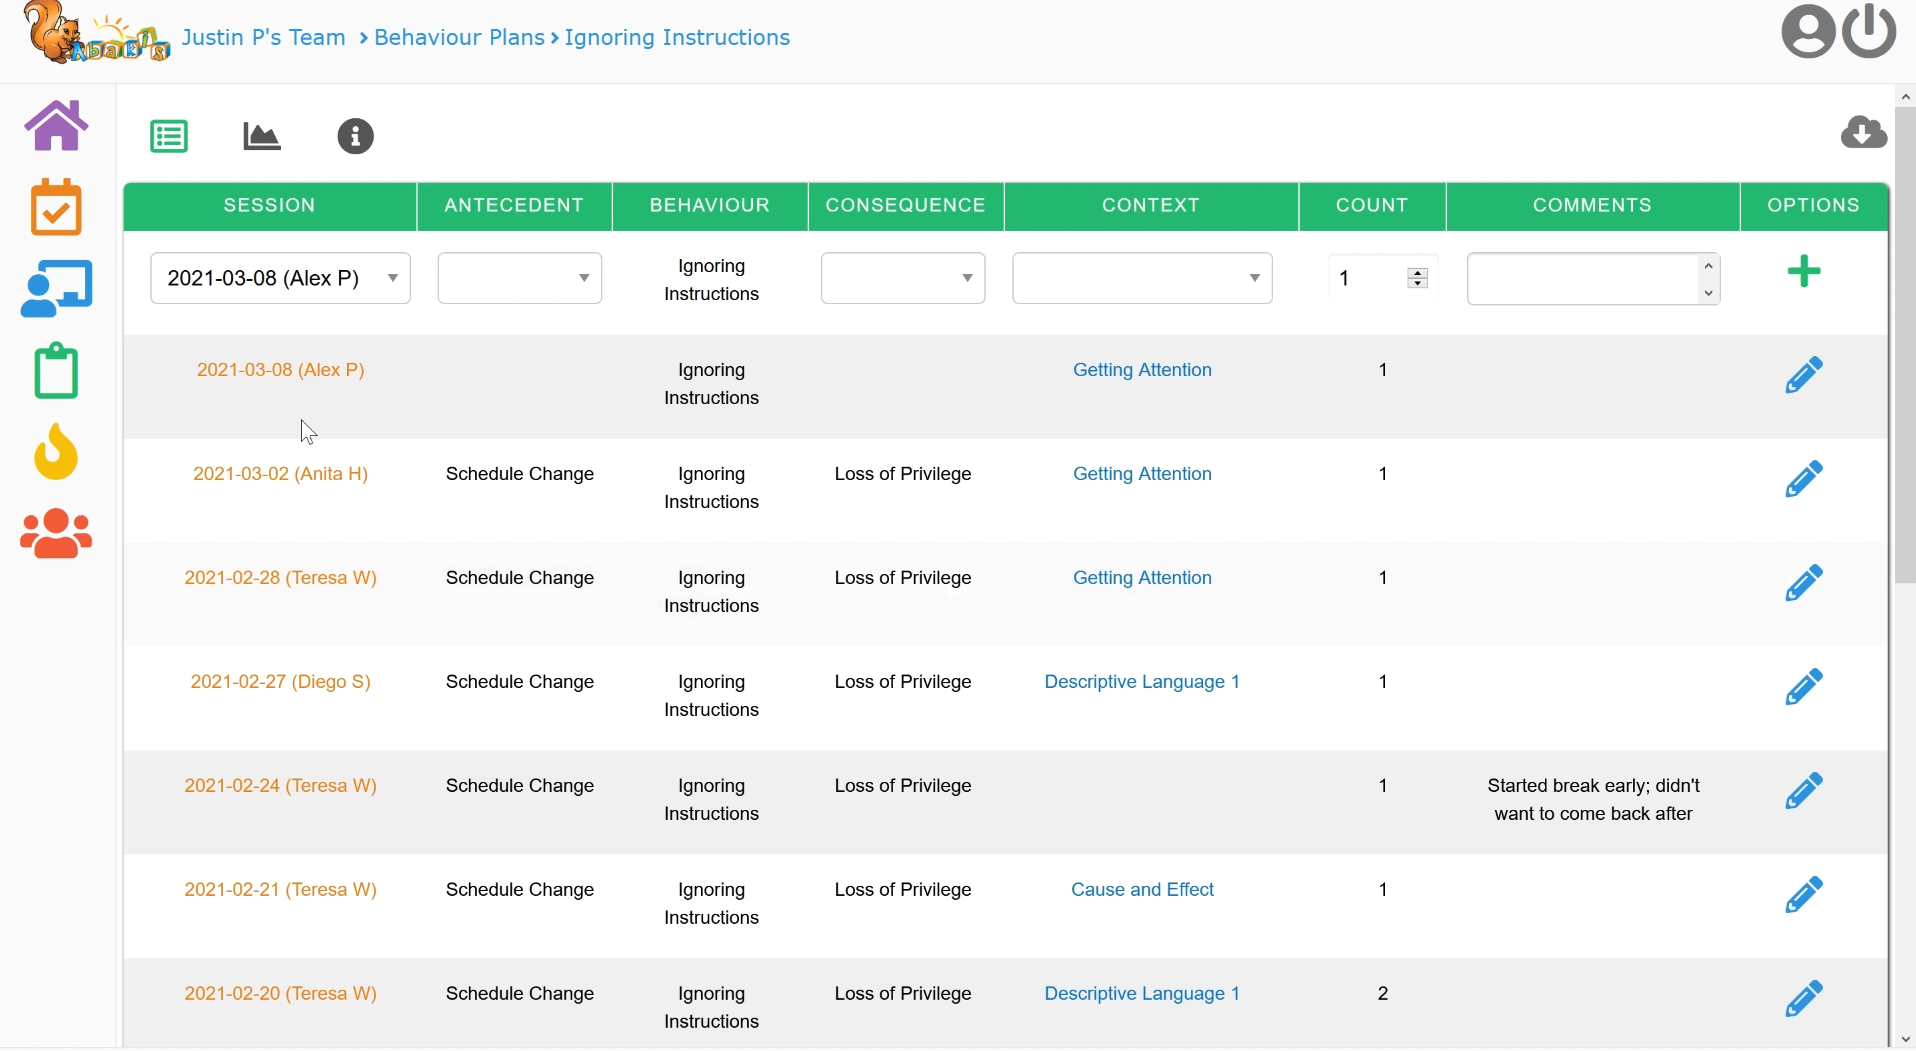Screen dimensions: 1916x1051
Task: Add new entry with green plus
Action: (1804, 272)
